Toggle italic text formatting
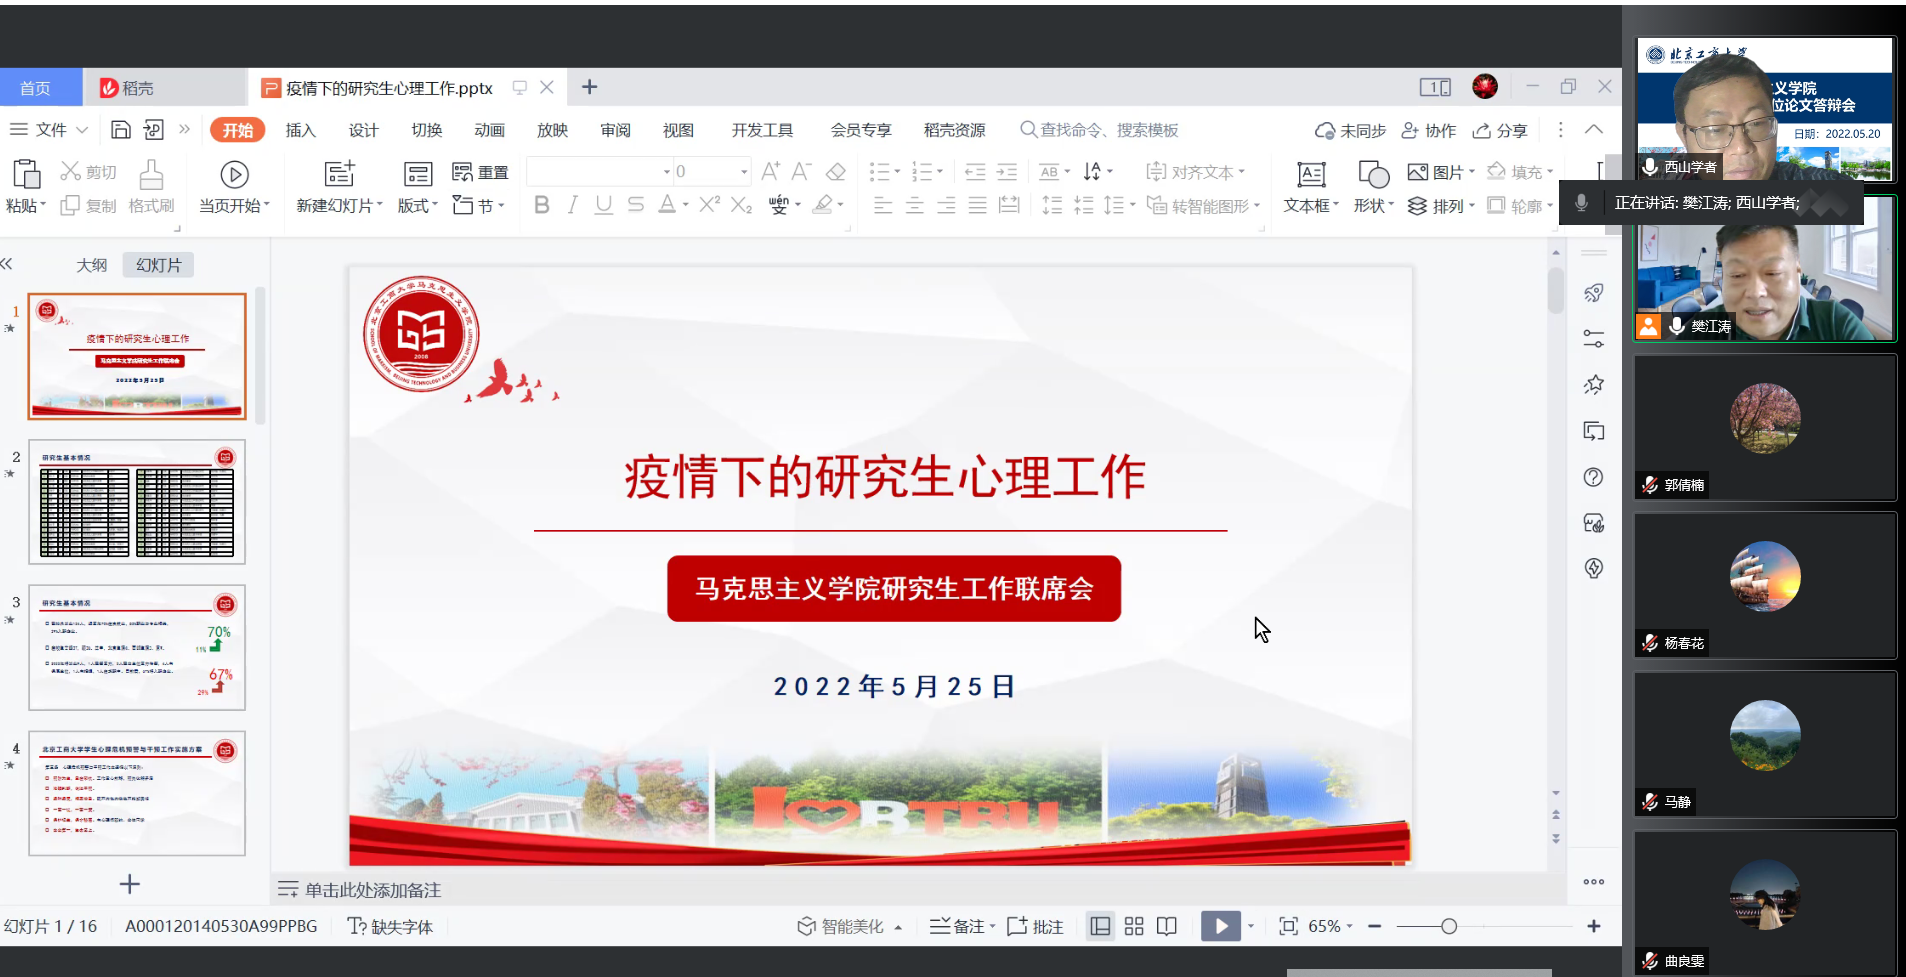This screenshot has height=977, width=1906. tap(572, 205)
